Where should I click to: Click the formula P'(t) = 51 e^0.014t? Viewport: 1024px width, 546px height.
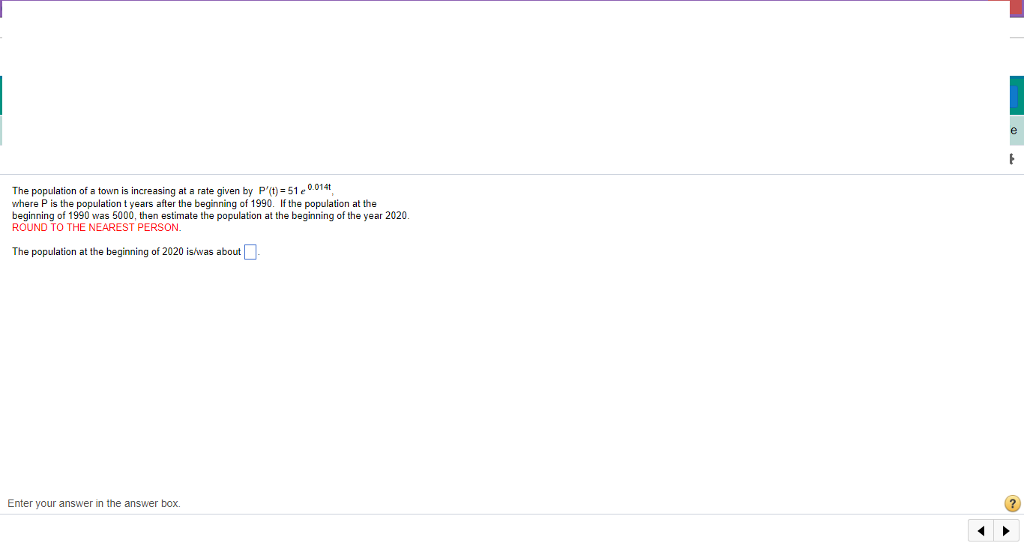coord(295,189)
